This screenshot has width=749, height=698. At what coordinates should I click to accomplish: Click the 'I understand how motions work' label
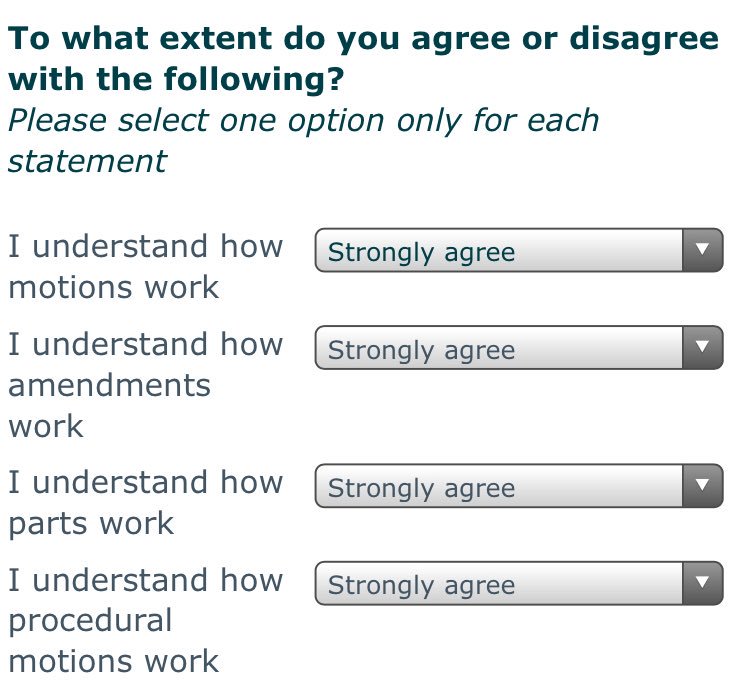[146, 267]
